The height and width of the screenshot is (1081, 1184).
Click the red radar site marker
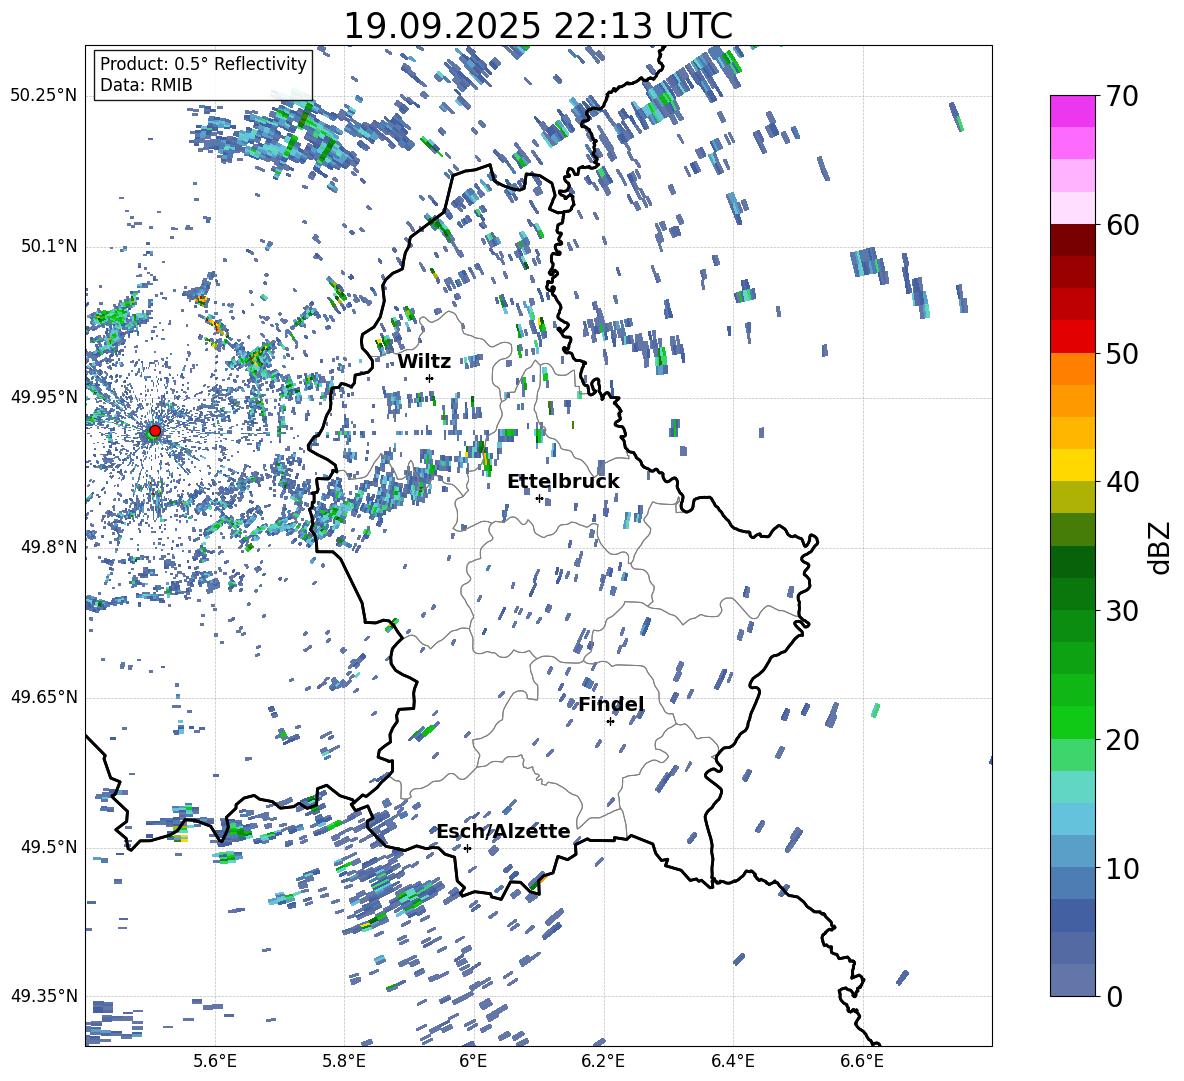[155, 431]
